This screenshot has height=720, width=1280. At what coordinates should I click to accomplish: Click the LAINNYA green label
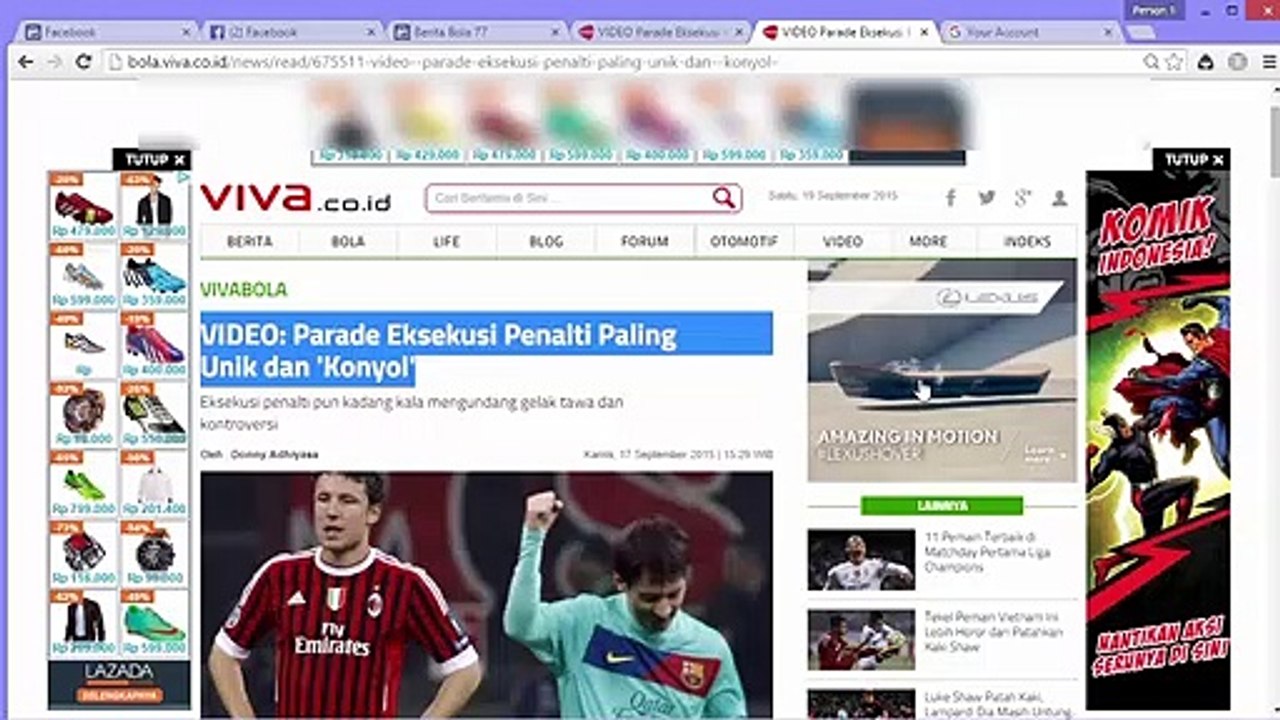tap(941, 506)
